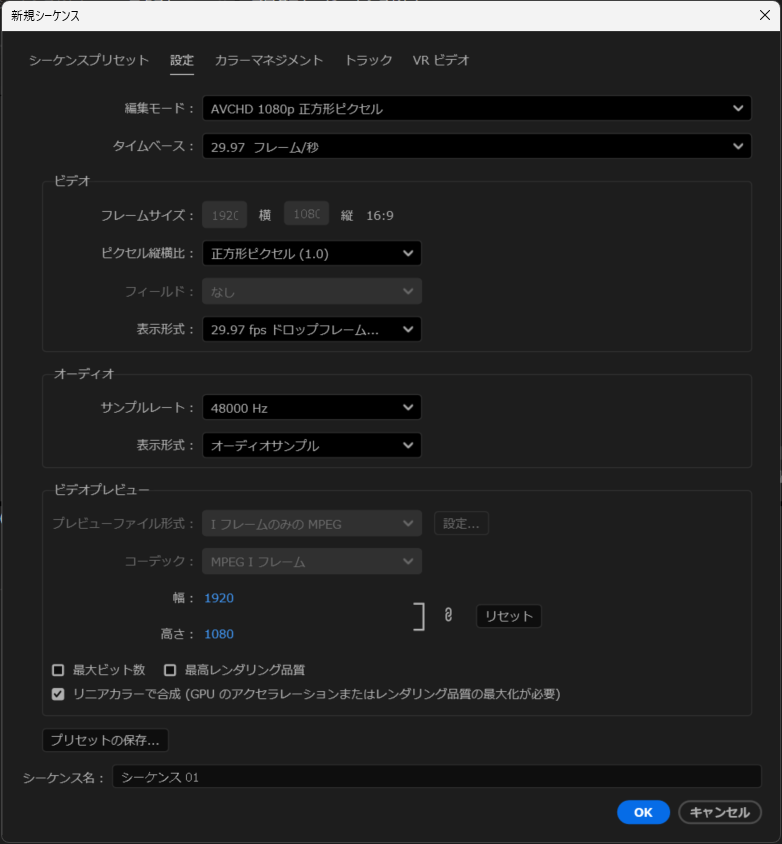Click the オーディオ section heading

(84, 374)
